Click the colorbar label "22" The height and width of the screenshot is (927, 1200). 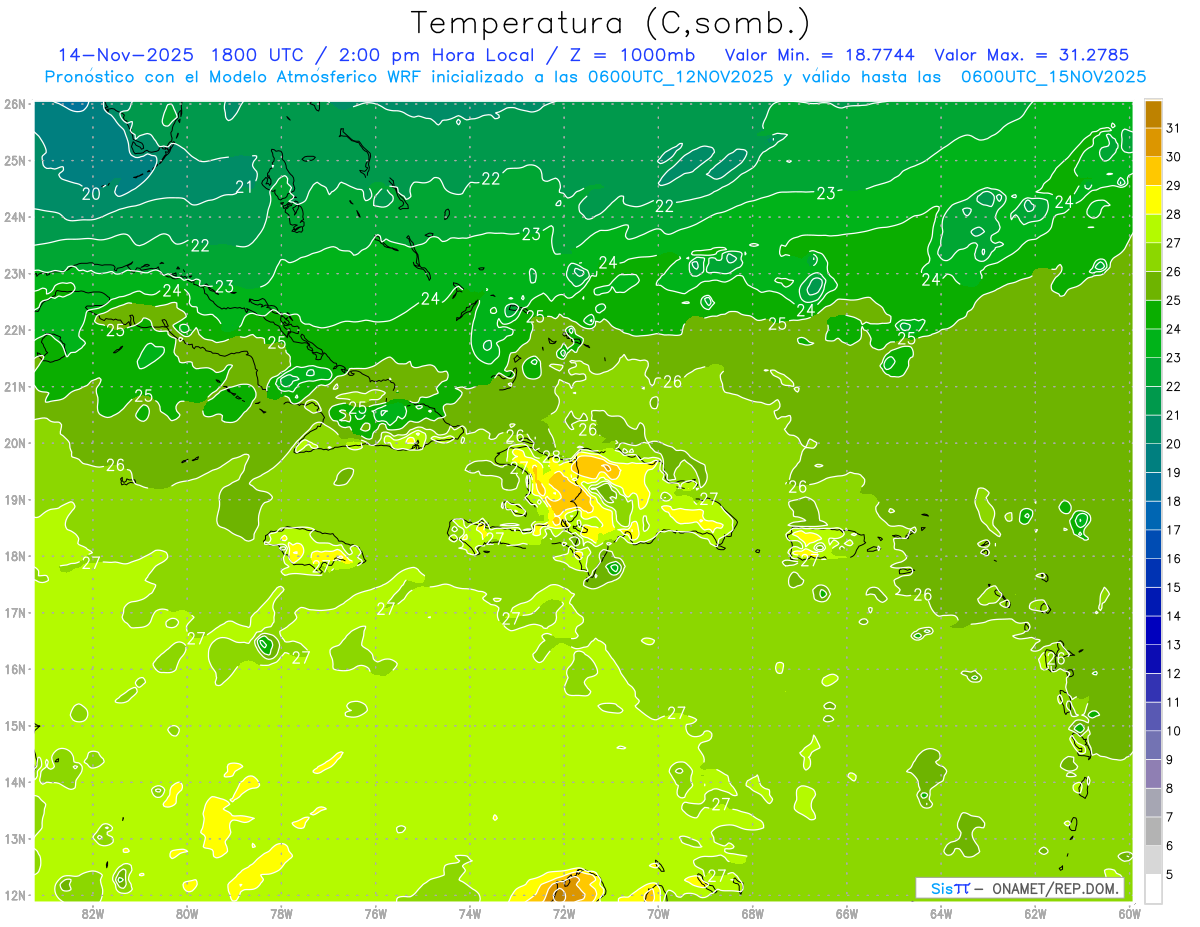click(x=1173, y=386)
